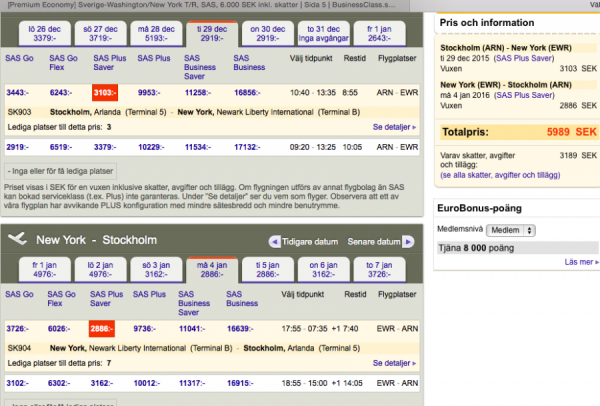
Task: Select the to 7 jan return tab
Action: click(x=393, y=268)
